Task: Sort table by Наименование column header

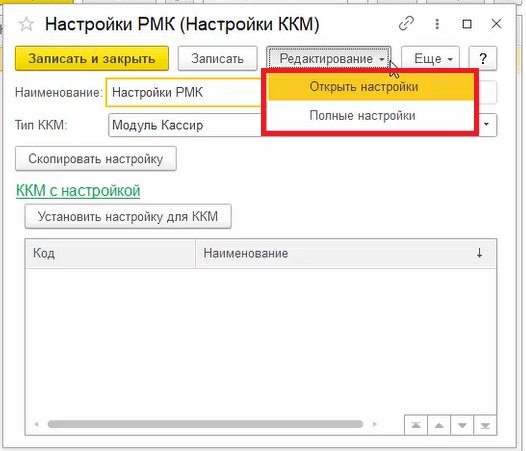Action: click(x=346, y=253)
